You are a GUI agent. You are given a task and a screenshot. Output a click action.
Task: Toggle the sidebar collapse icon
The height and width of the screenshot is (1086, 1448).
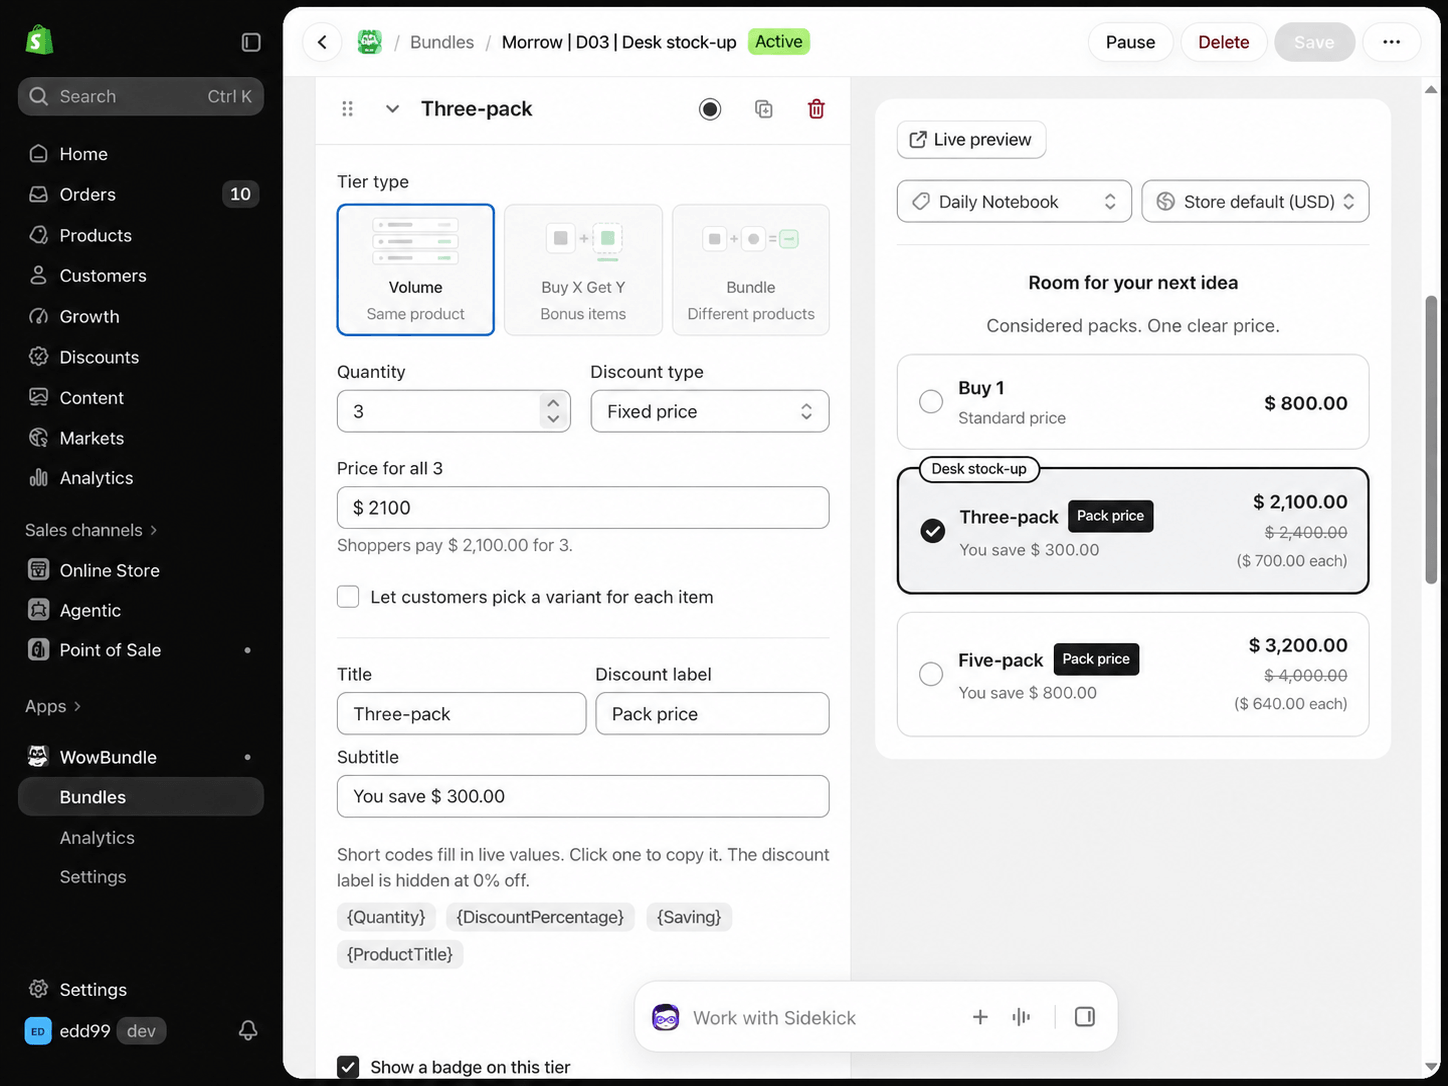[251, 42]
